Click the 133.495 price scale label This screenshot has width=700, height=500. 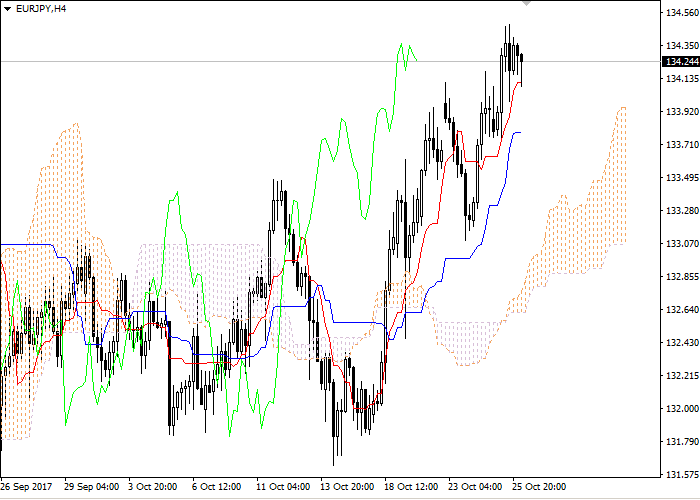coord(682,178)
